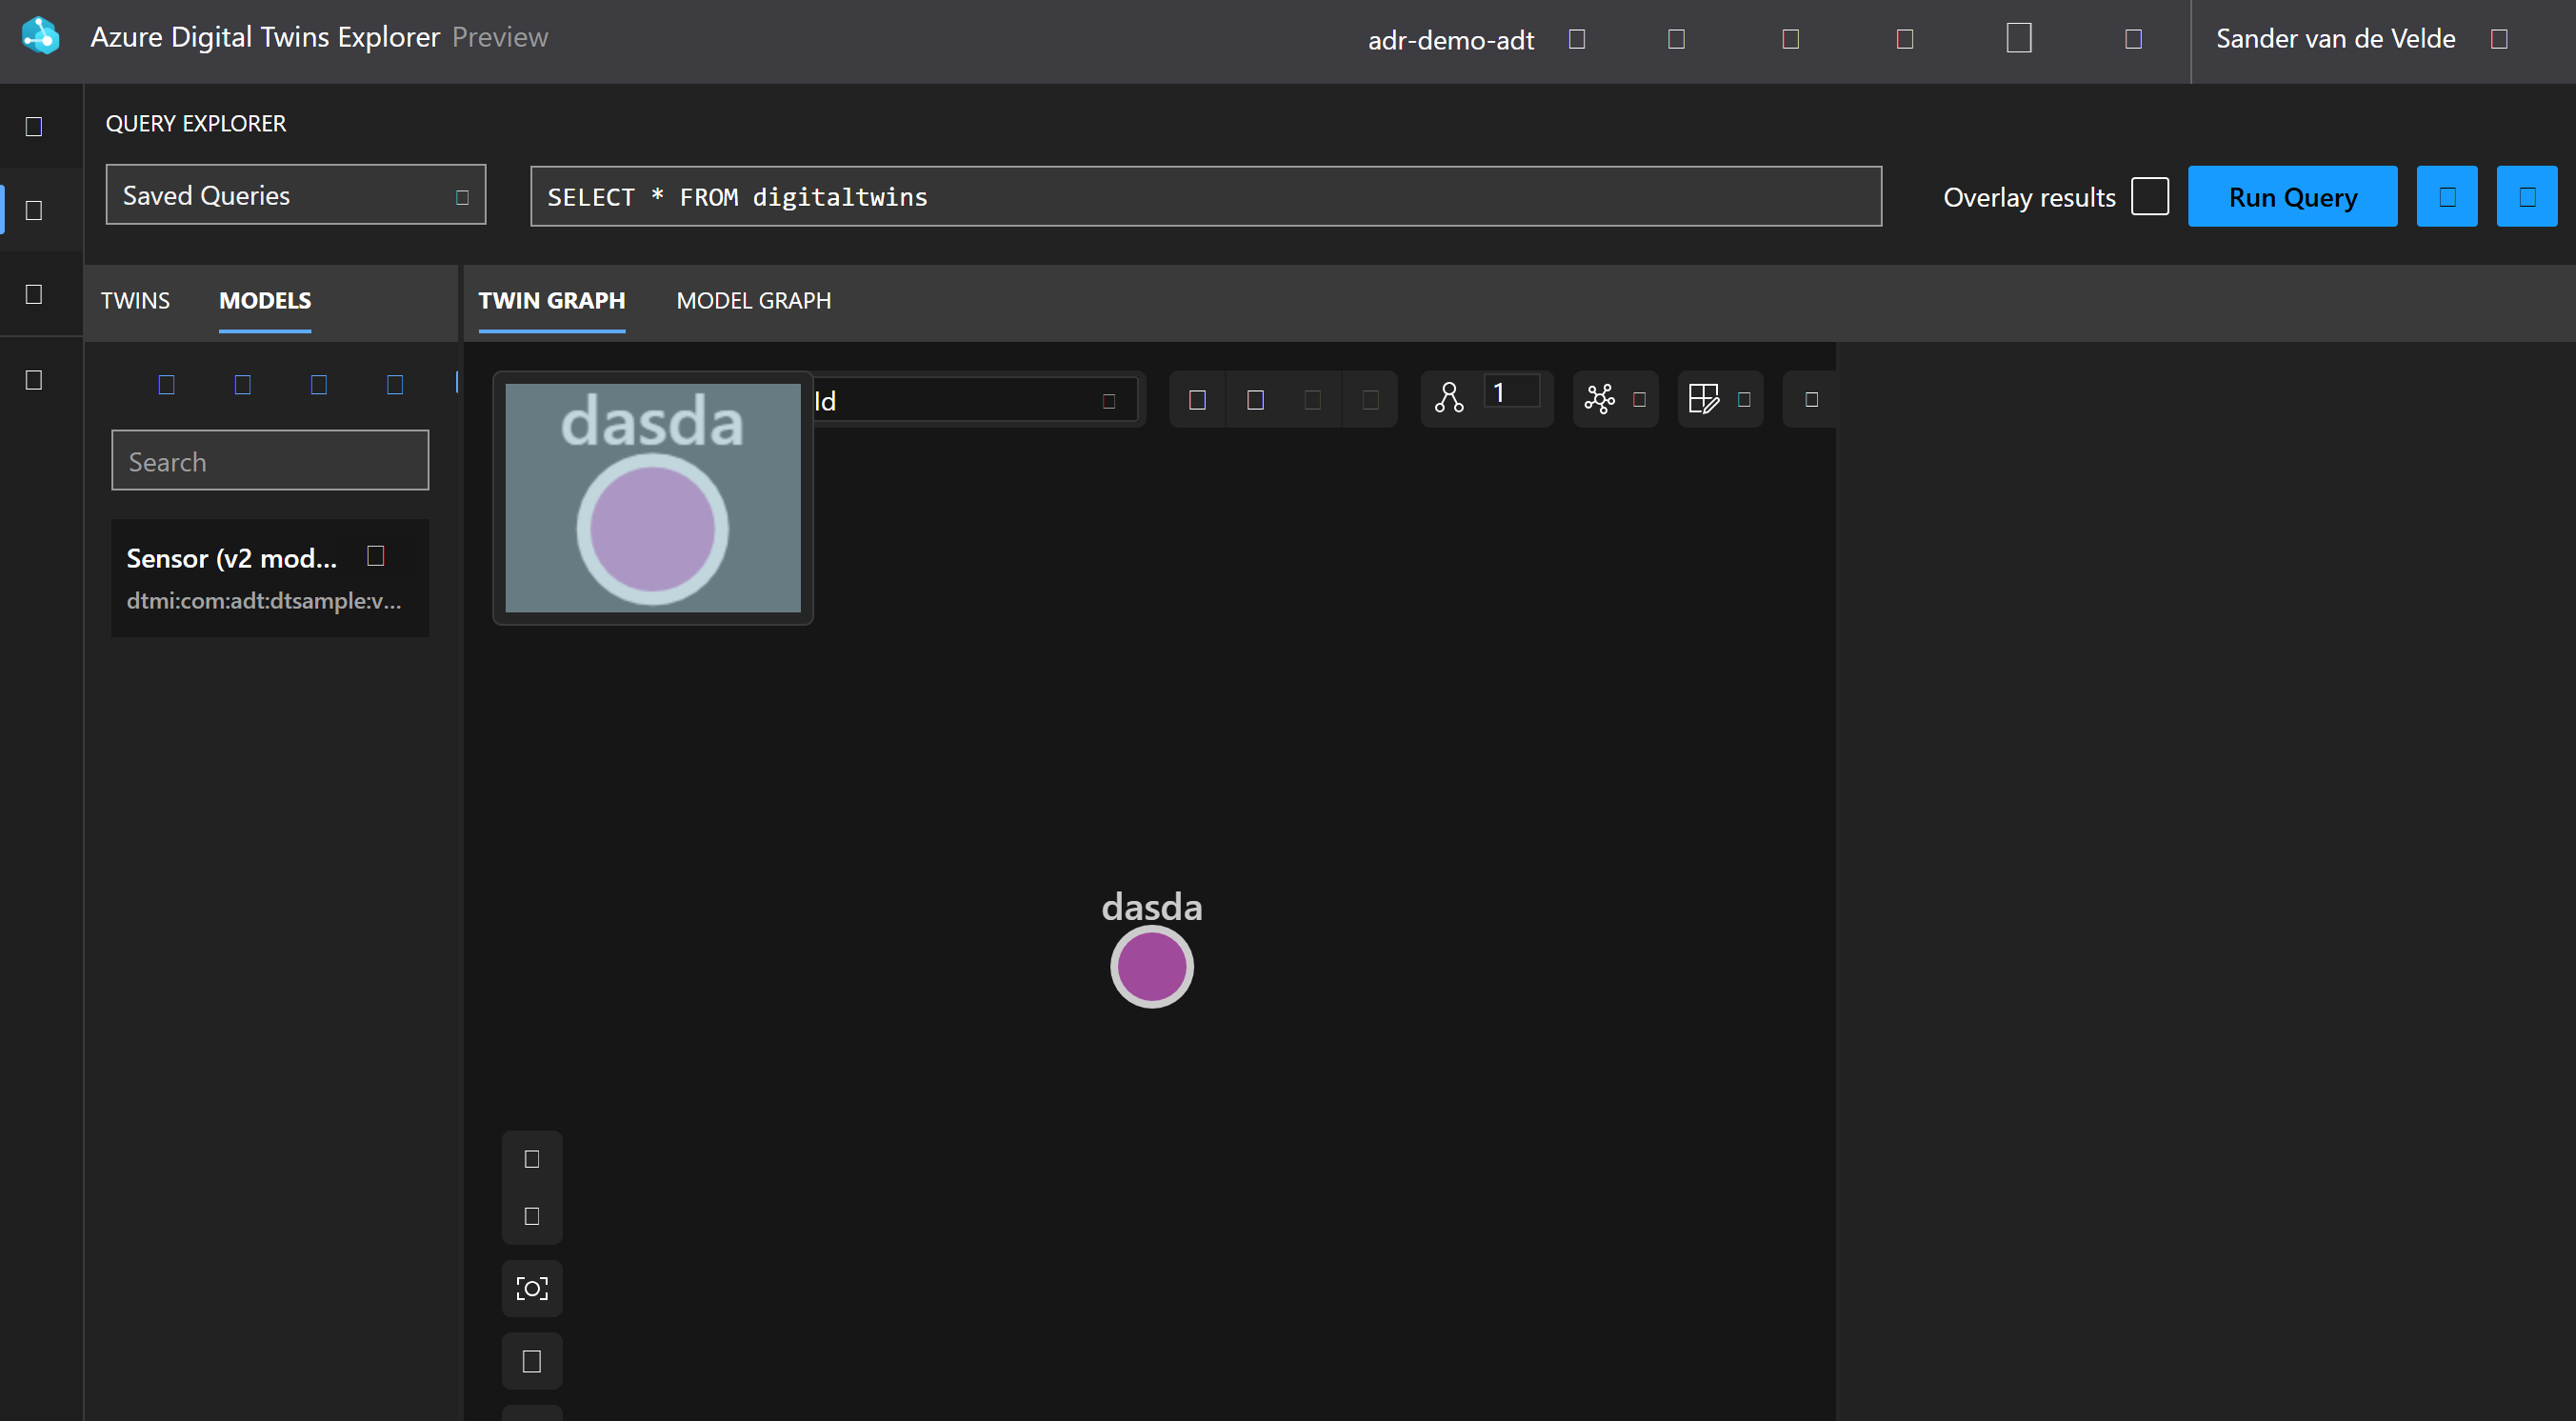This screenshot has width=2576, height=1421.
Task: Click the icon right beside adr-demo-adt
Action: (x=1577, y=39)
